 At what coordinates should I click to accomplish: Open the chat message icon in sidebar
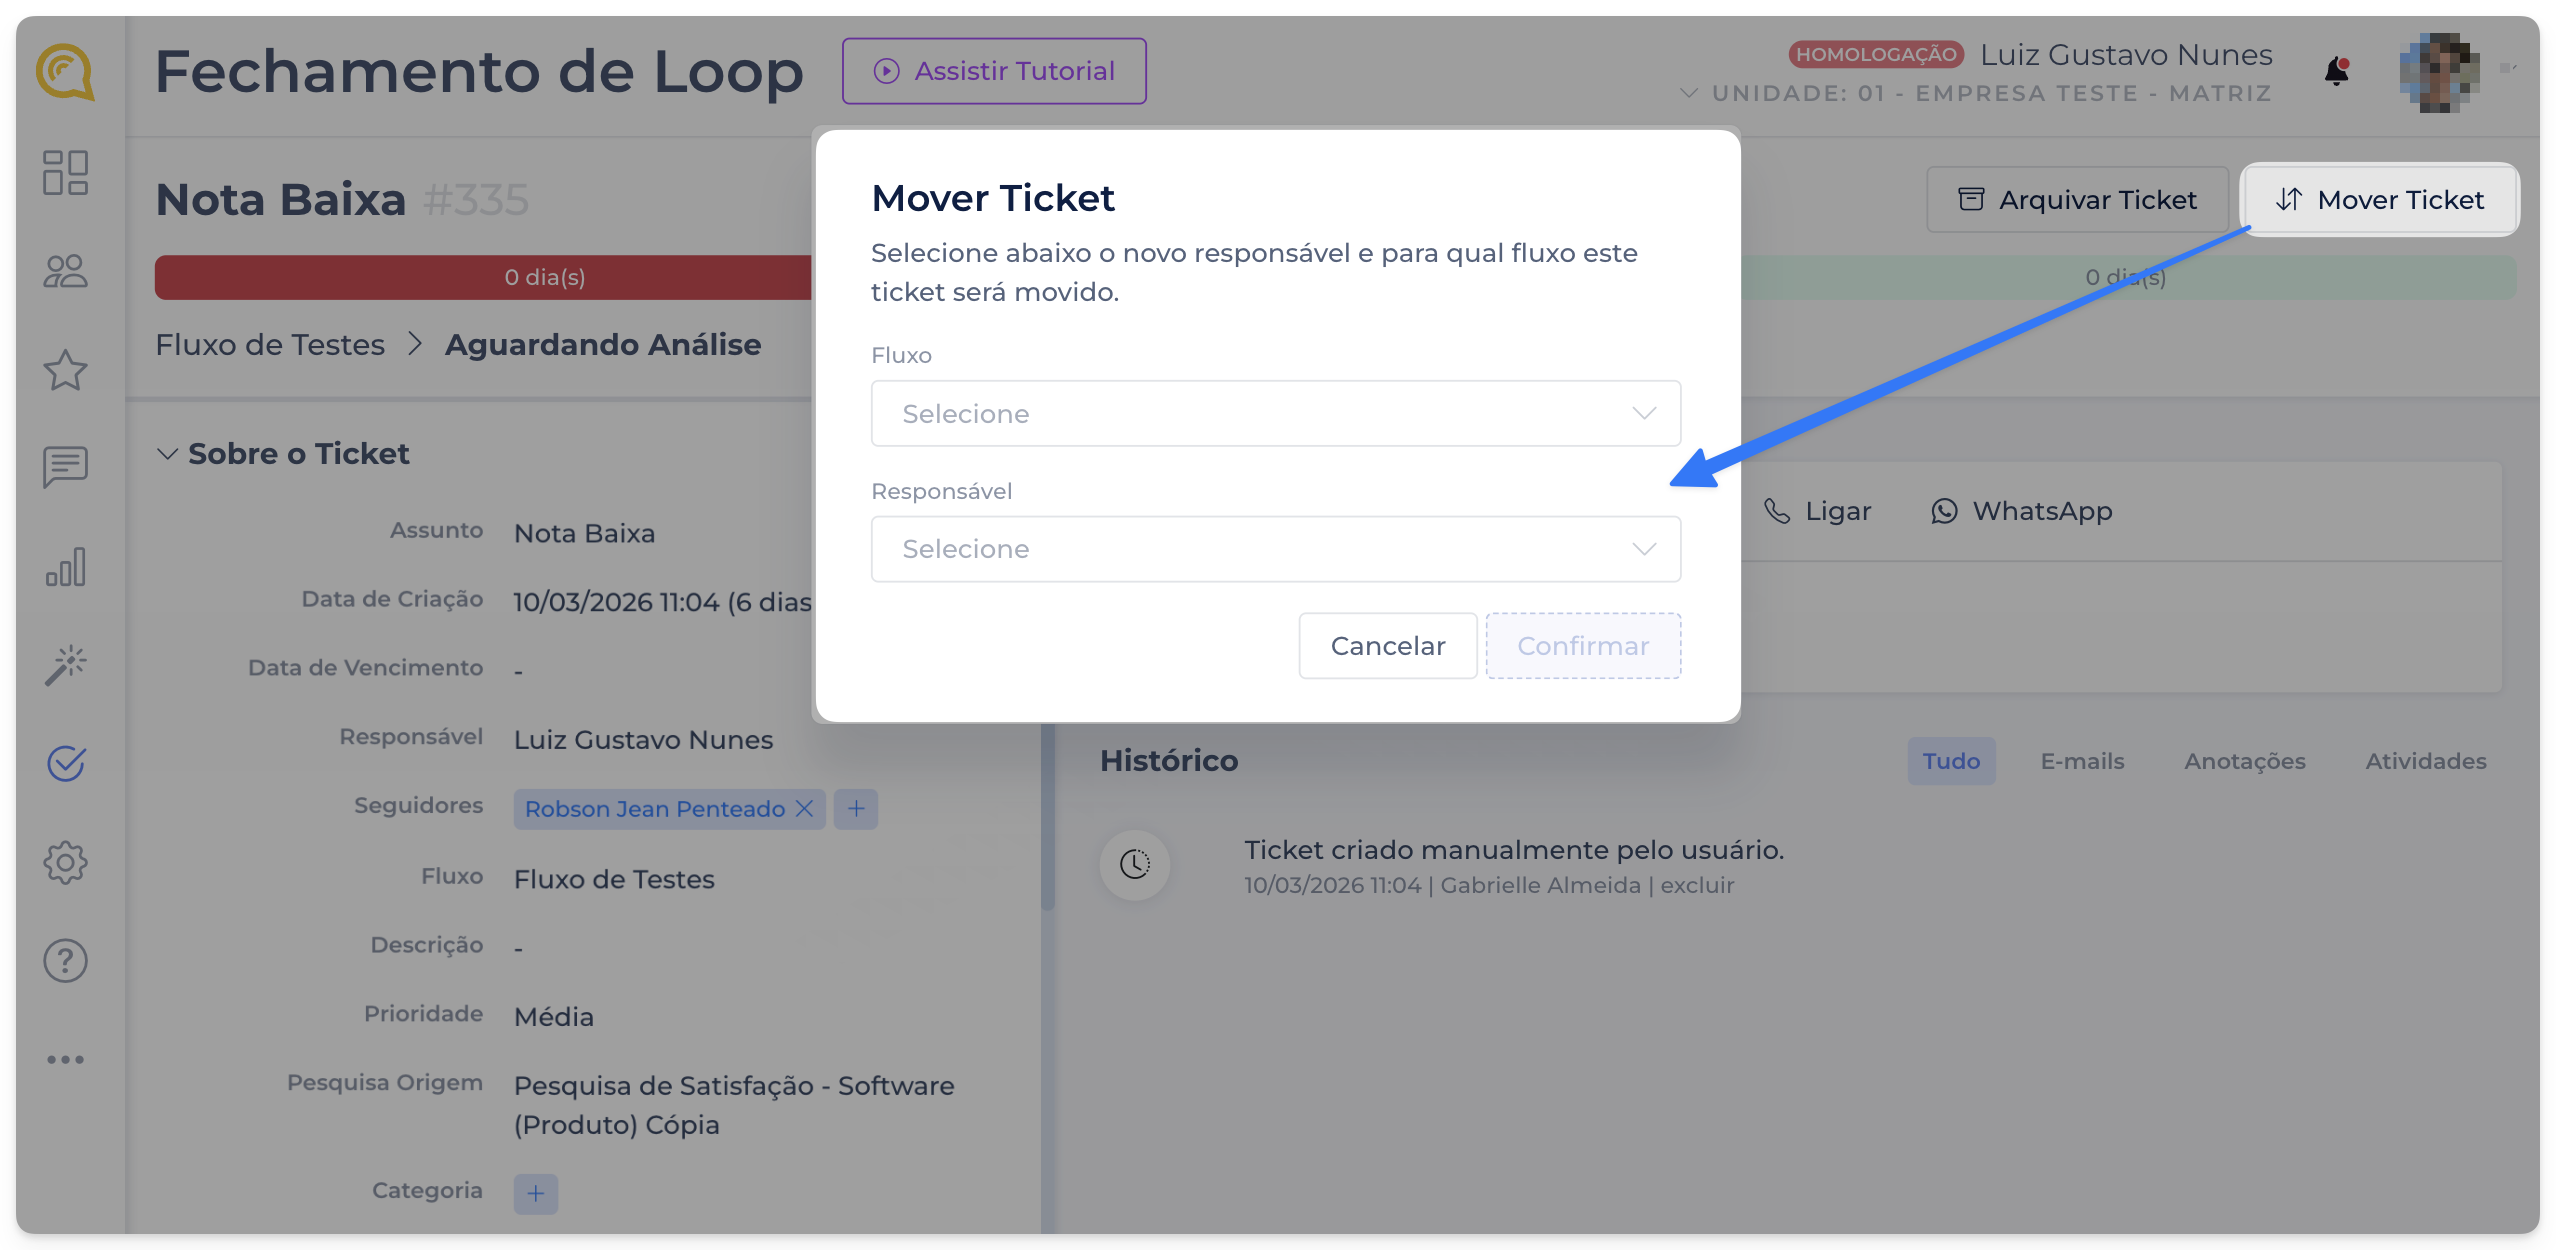pos(66,467)
